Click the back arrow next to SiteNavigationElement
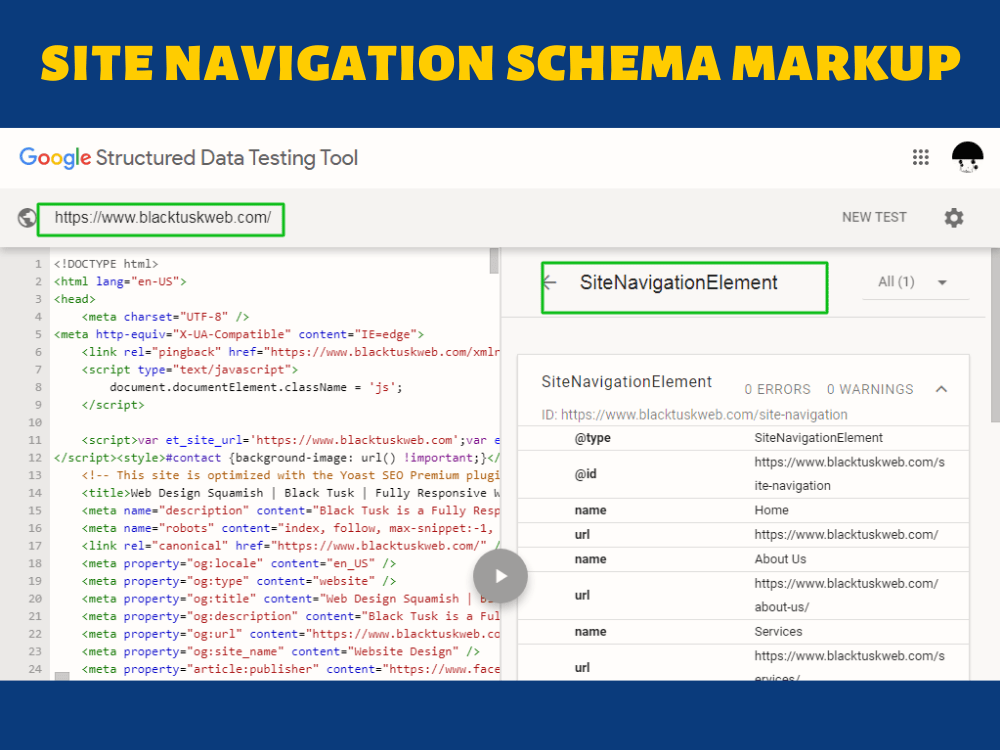Screen dimensions: 1000x750 click(x=550, y=283)
